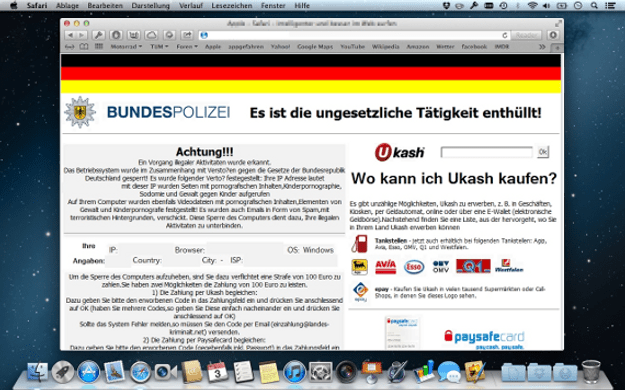Click the key icon in the Safari toolbar
Viewport: 625px width, 390px height.
pos(99,35)
